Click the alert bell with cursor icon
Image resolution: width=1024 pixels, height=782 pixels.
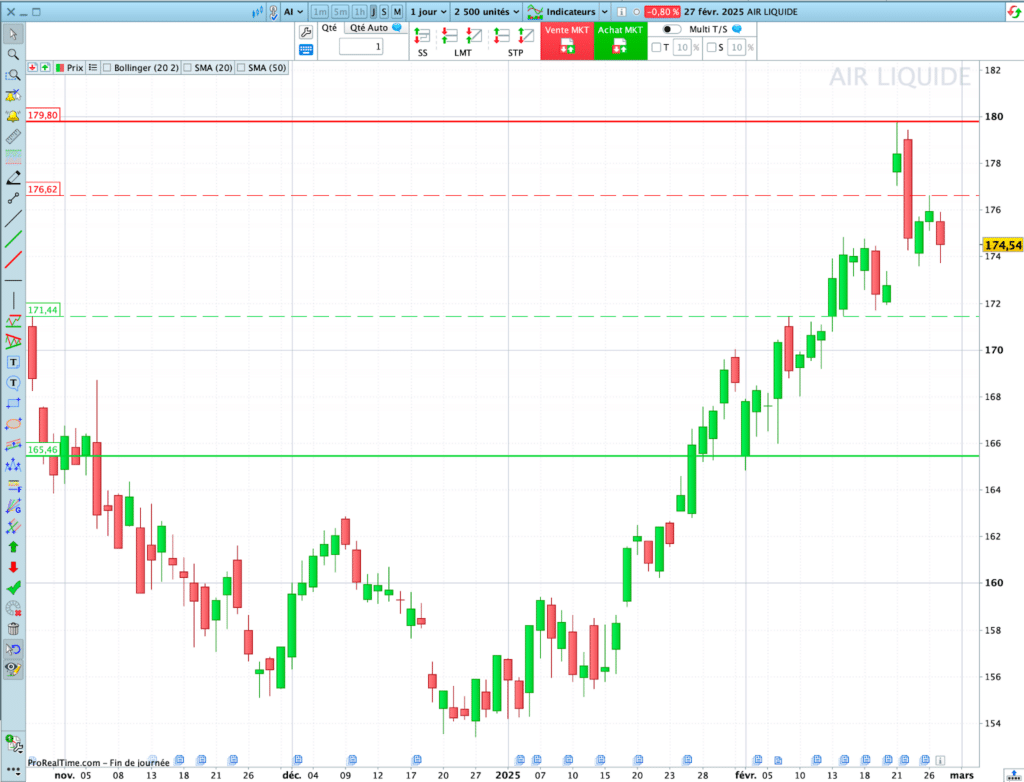[13, 96]
